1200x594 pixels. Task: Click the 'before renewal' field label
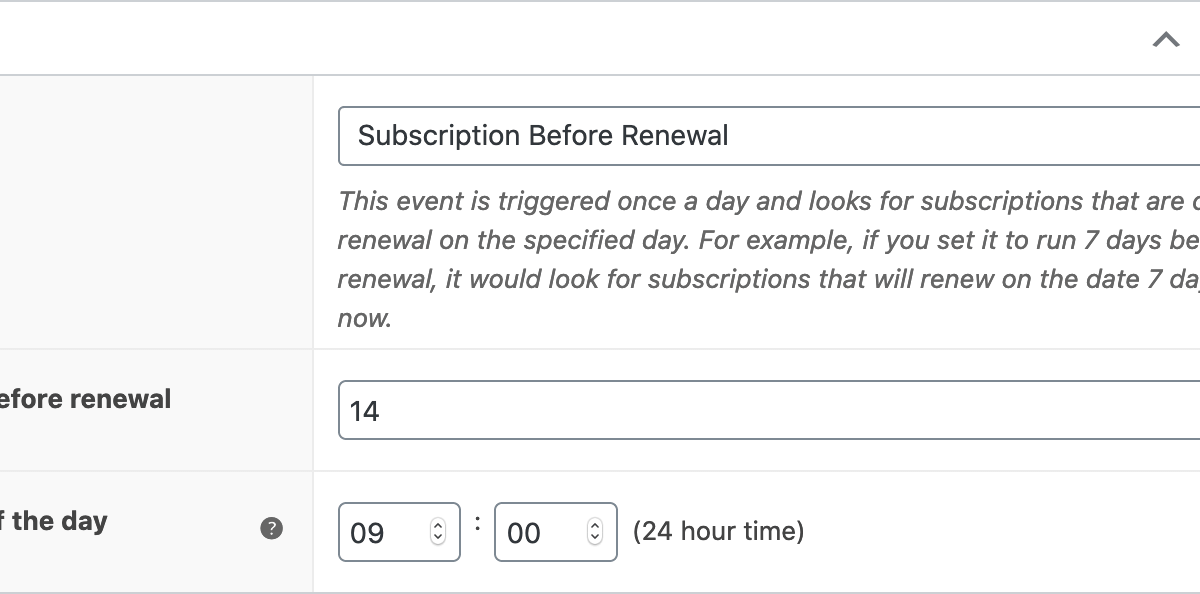tap(85, 399)
